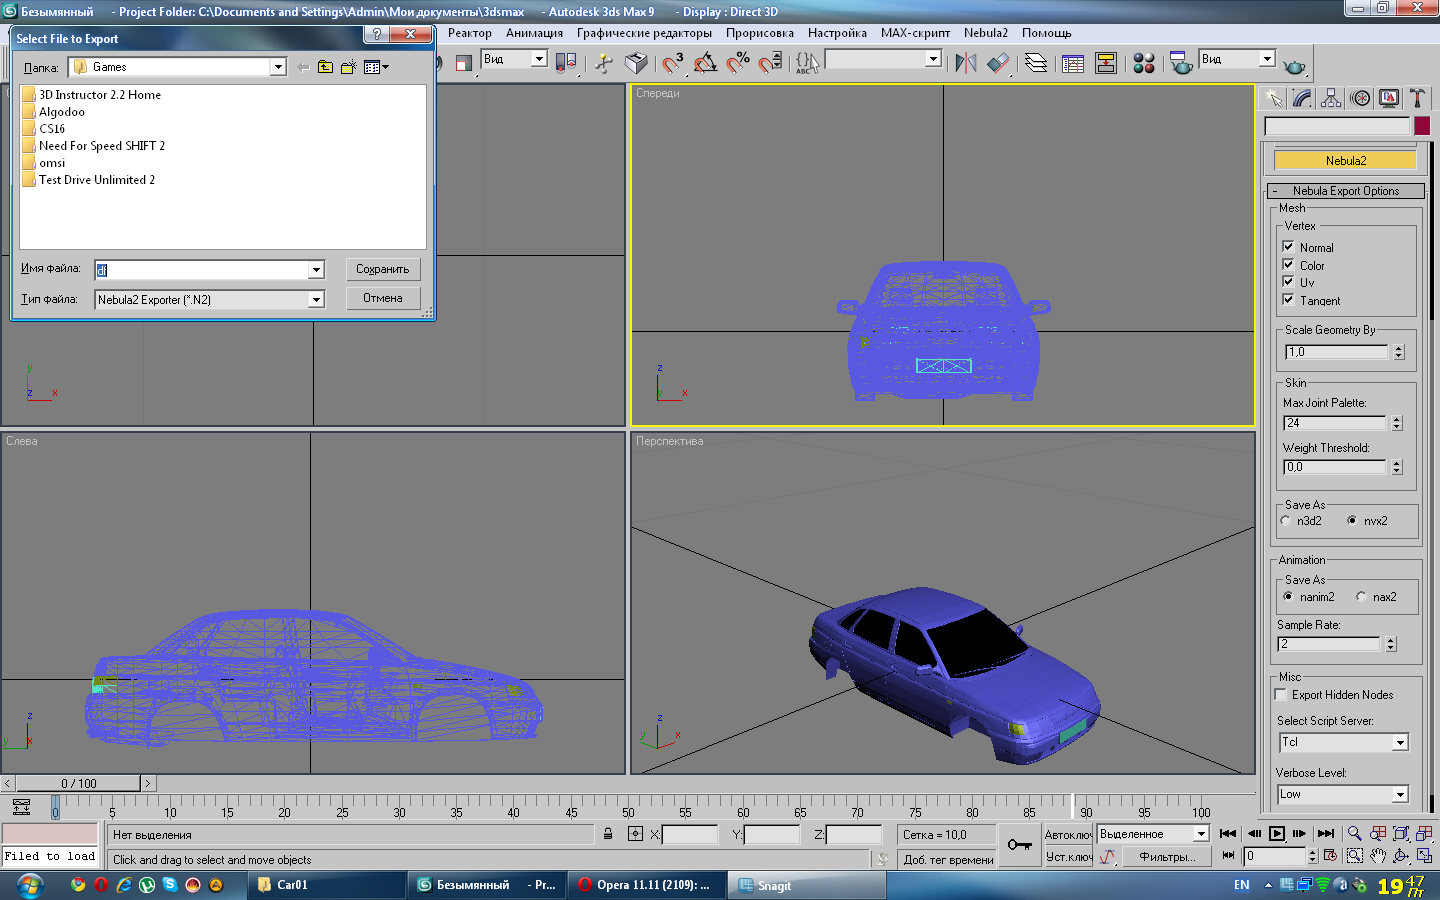Click the Сохранить button
This screenshot has width=1440, height=900.
tap(383, 269)
